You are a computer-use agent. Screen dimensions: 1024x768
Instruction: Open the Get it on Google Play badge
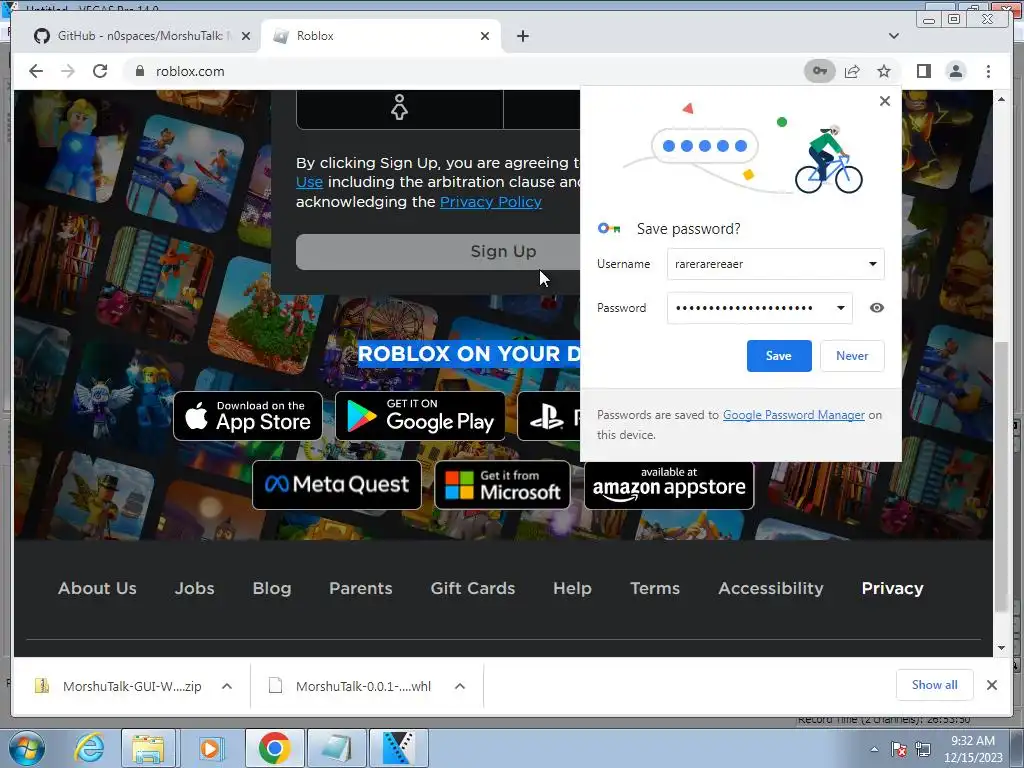[420, 416]
